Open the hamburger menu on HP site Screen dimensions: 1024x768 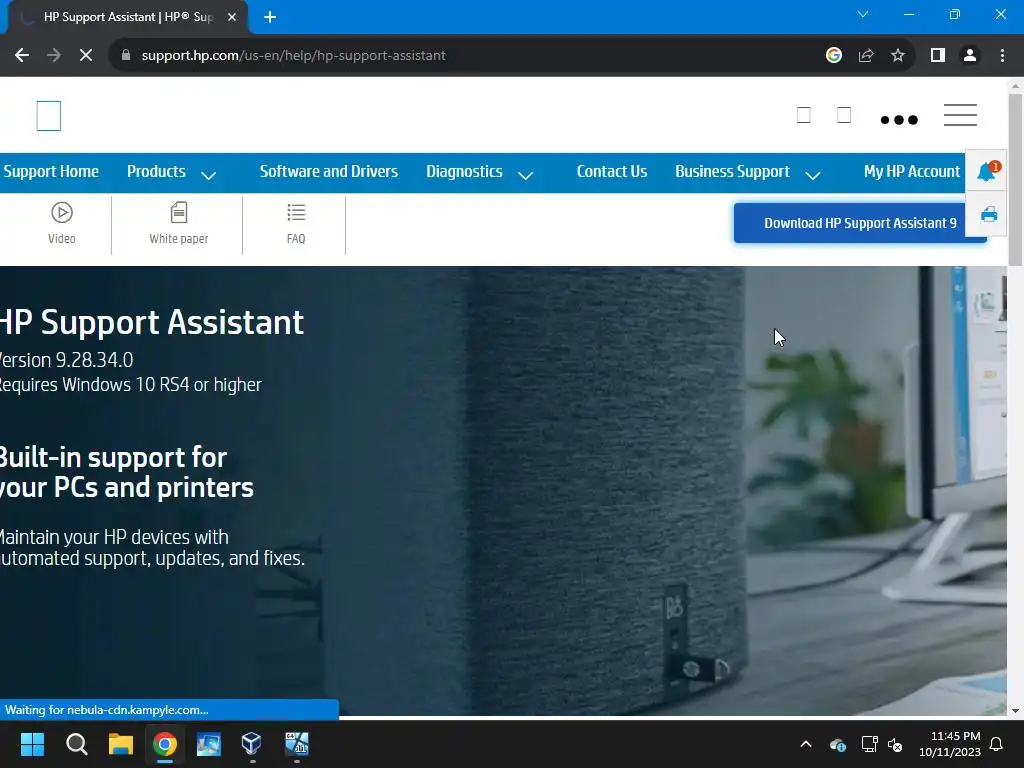[960, 115]
